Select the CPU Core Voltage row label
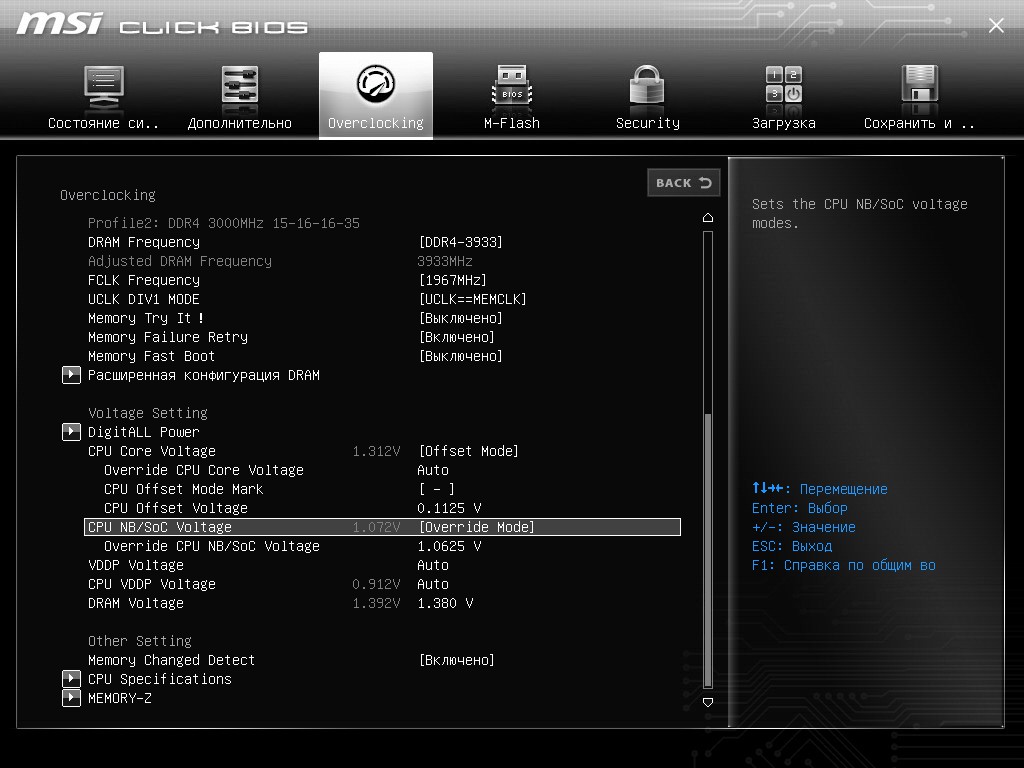1024x768 pixels. [x=152, y=451]
